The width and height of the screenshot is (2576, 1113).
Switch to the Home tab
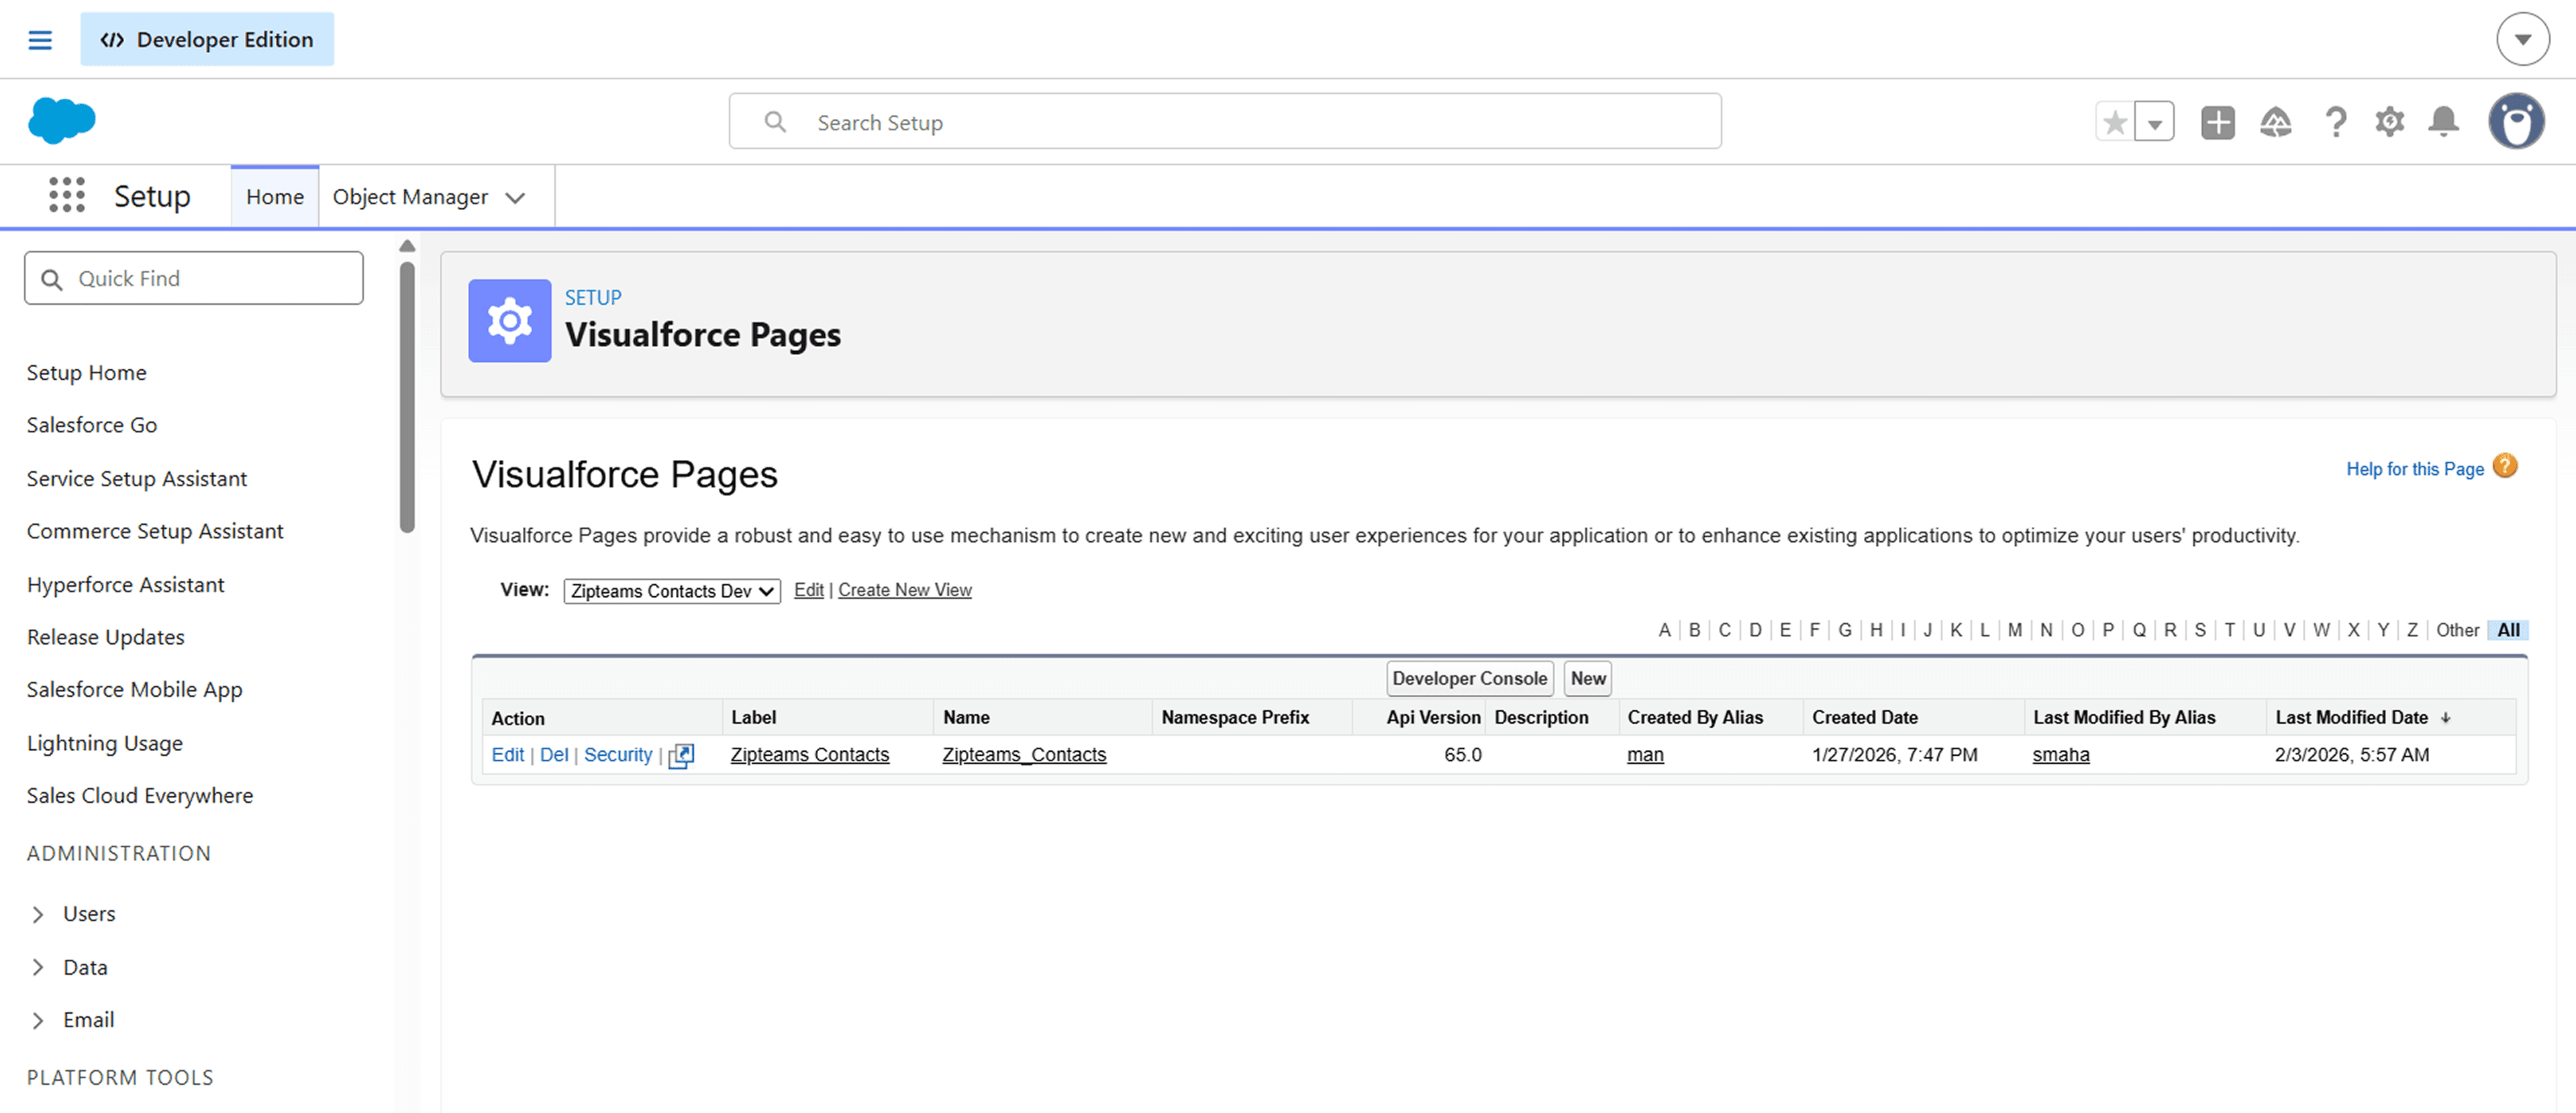point(274,197)
